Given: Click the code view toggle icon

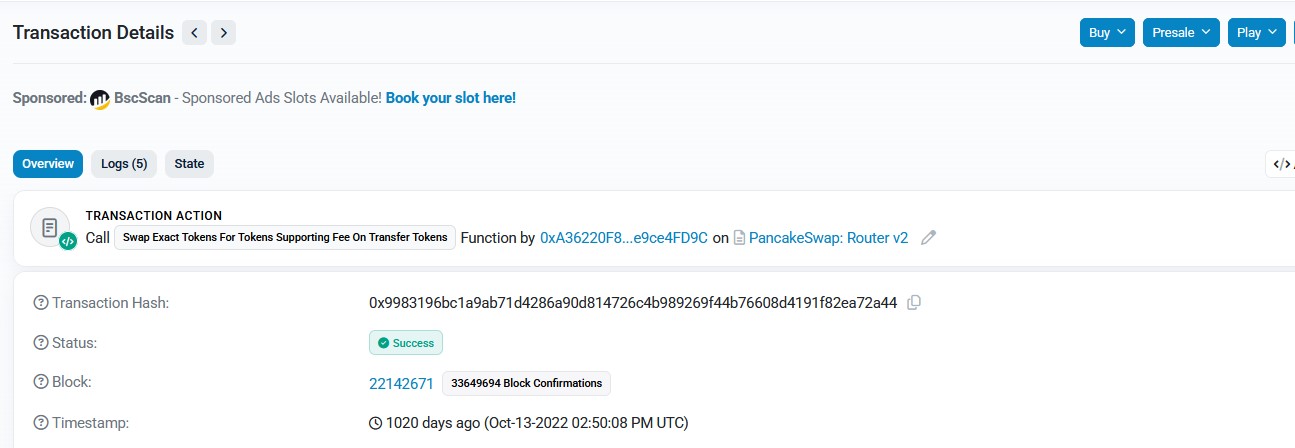Looking at the screenshot, I should pos(1281,164).
